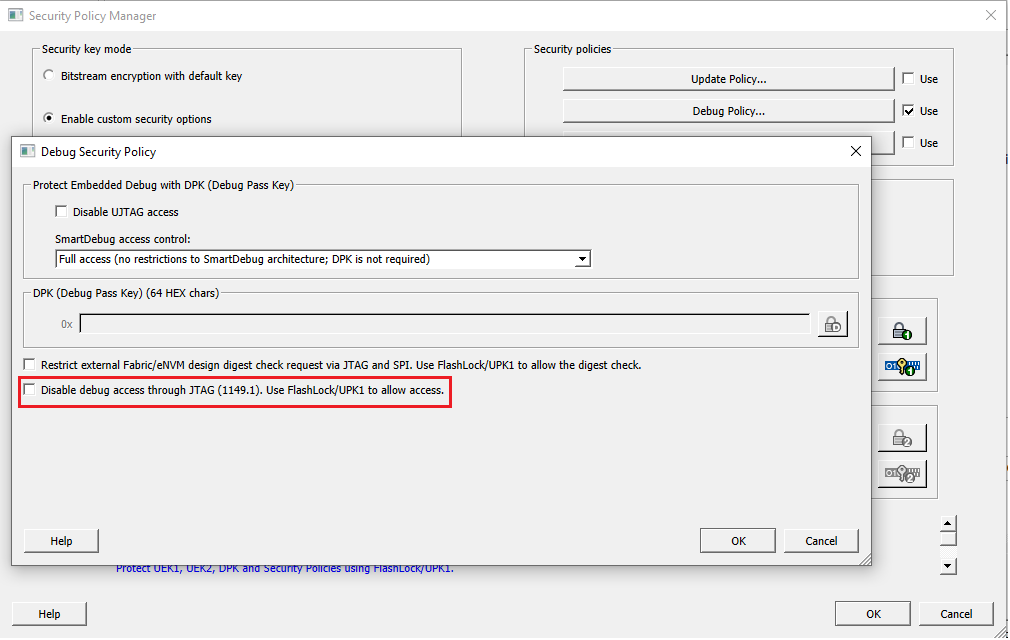The height and width of the screenshot is (640, 1010).
Task: Click Help in Security Policy Manager window
Action: [49, 614]
